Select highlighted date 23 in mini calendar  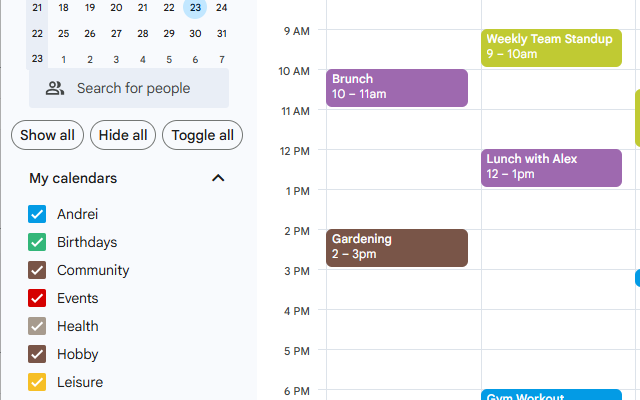[195, 8]
